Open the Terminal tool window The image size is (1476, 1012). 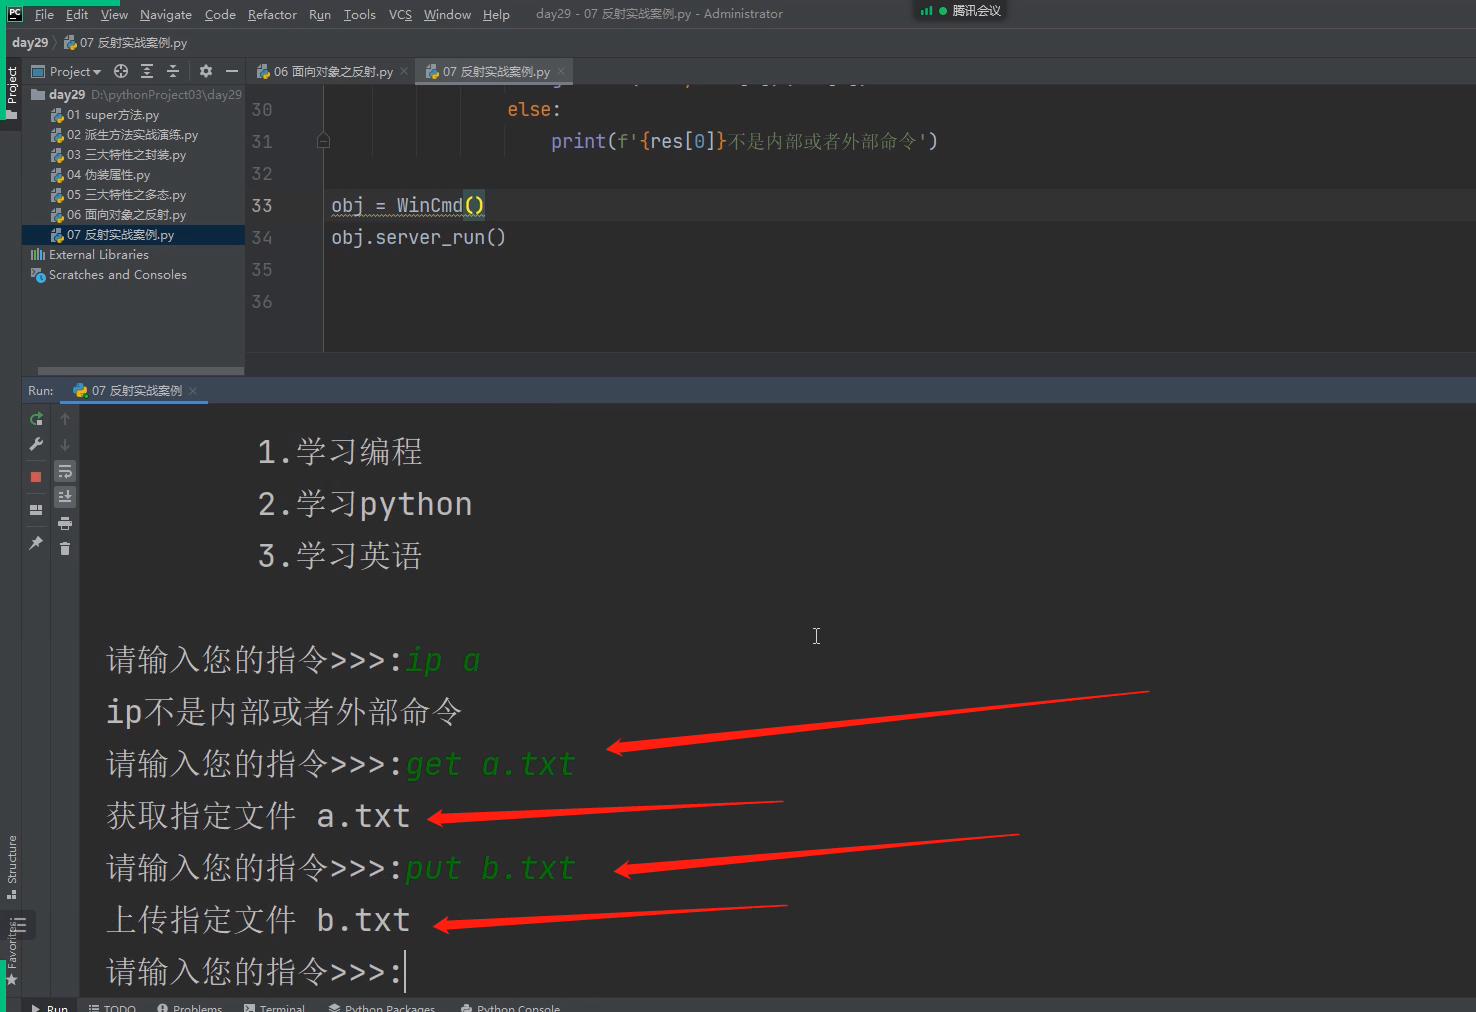(x=274, y=1007)
